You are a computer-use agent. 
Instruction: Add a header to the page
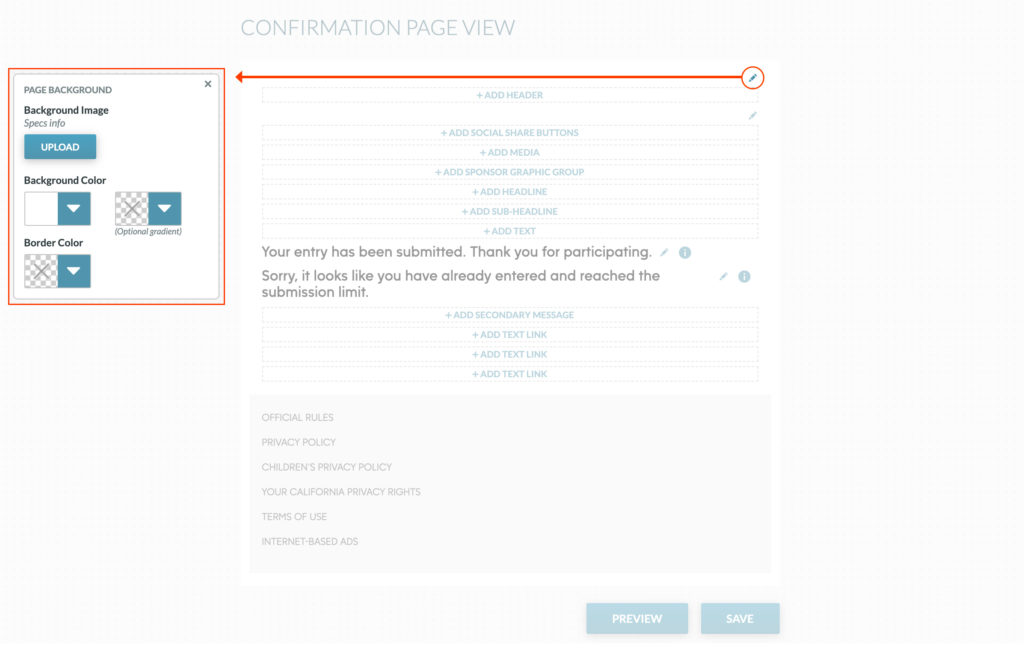510,95
